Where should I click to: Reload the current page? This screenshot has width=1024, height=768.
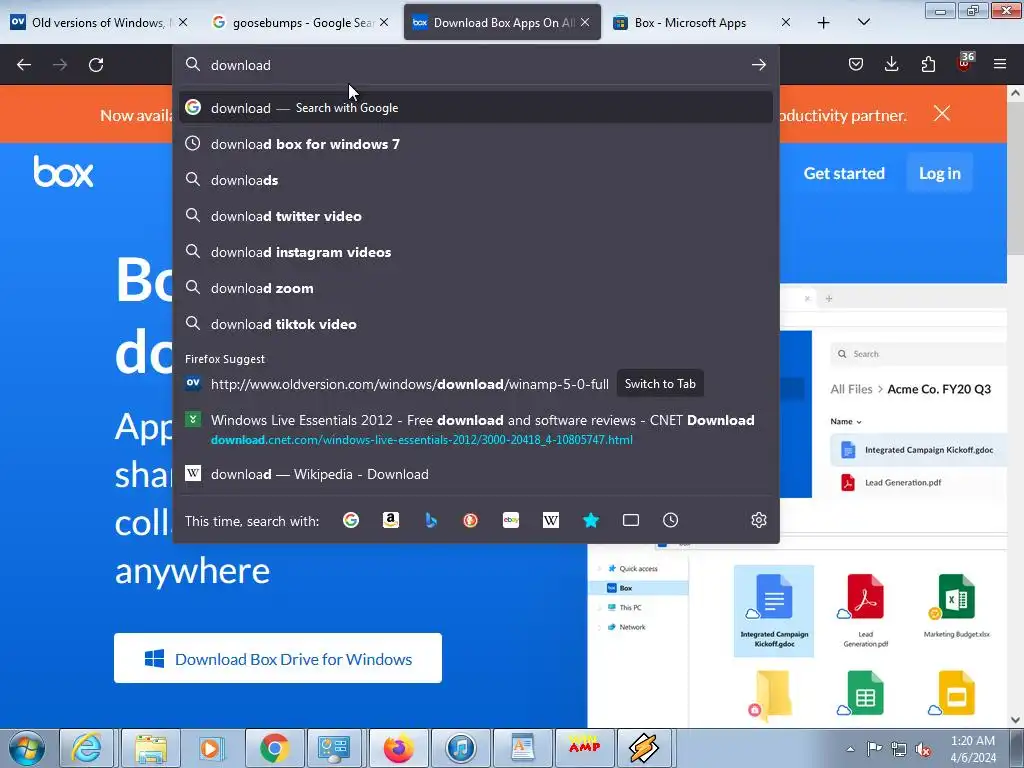[96, 65]
